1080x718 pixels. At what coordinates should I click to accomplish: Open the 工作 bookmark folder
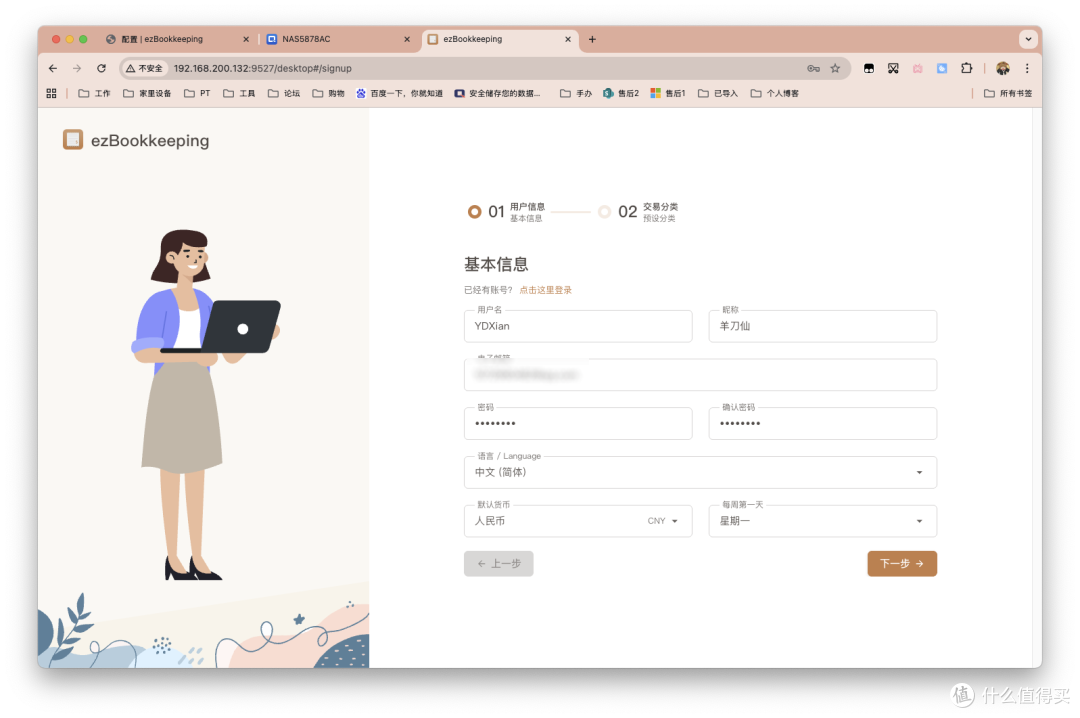pos(94,93)
